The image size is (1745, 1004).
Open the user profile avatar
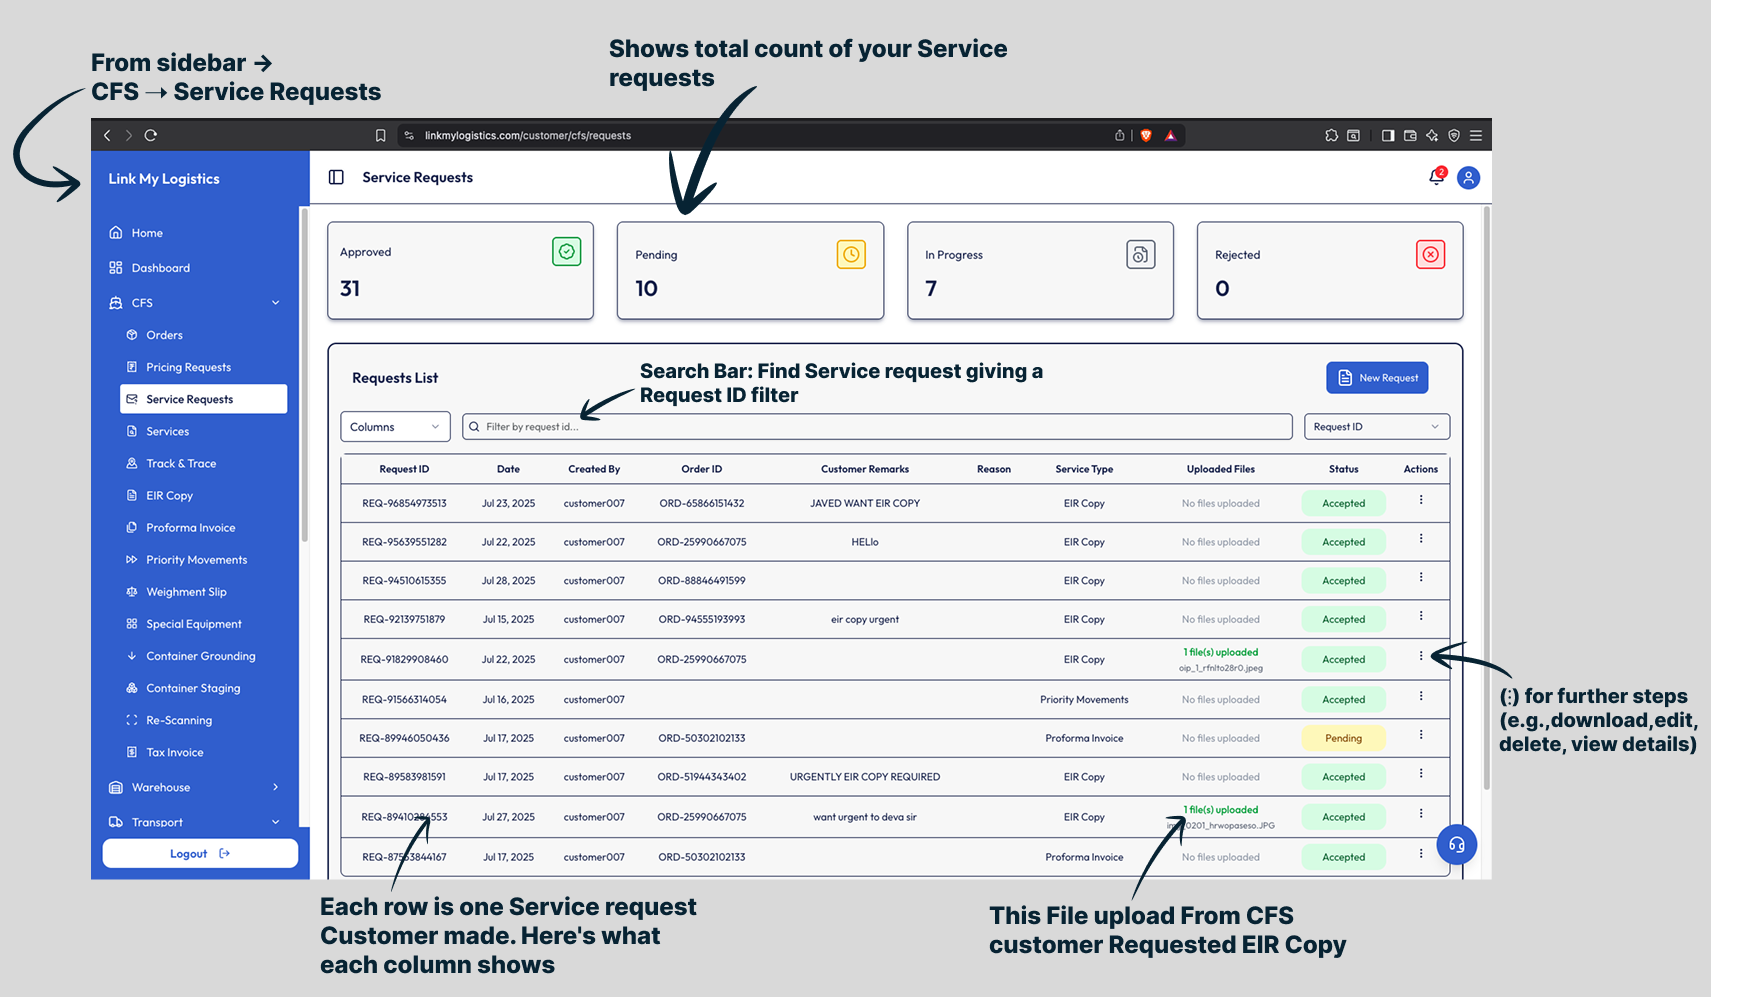pyautogui.click(x=1468, y=178)
